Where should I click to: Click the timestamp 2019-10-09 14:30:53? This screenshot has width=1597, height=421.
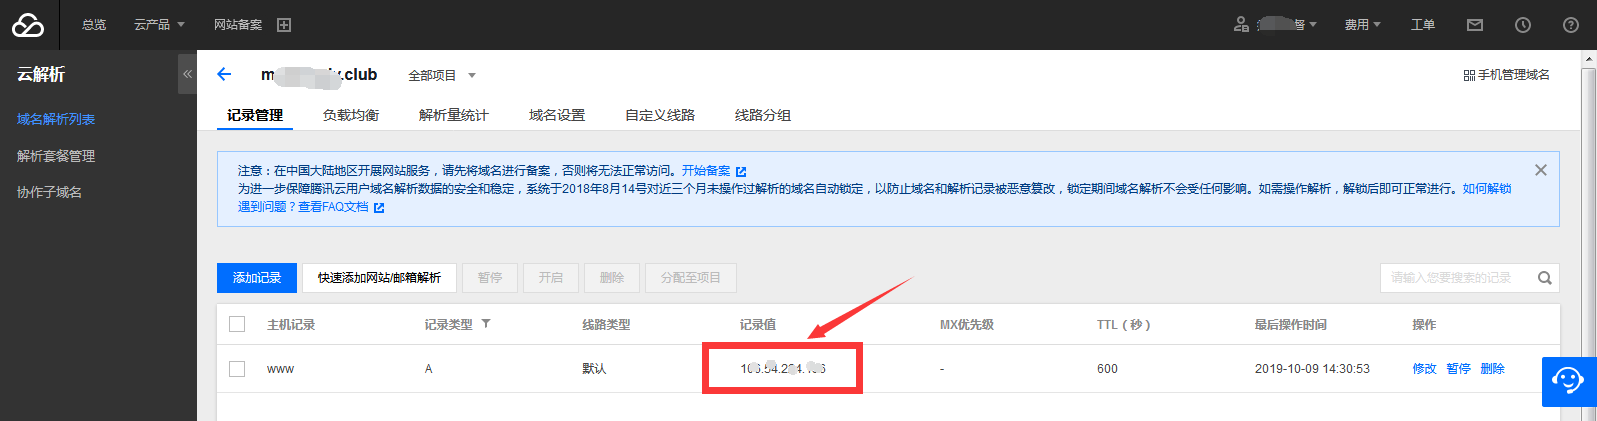point(1312,369)
